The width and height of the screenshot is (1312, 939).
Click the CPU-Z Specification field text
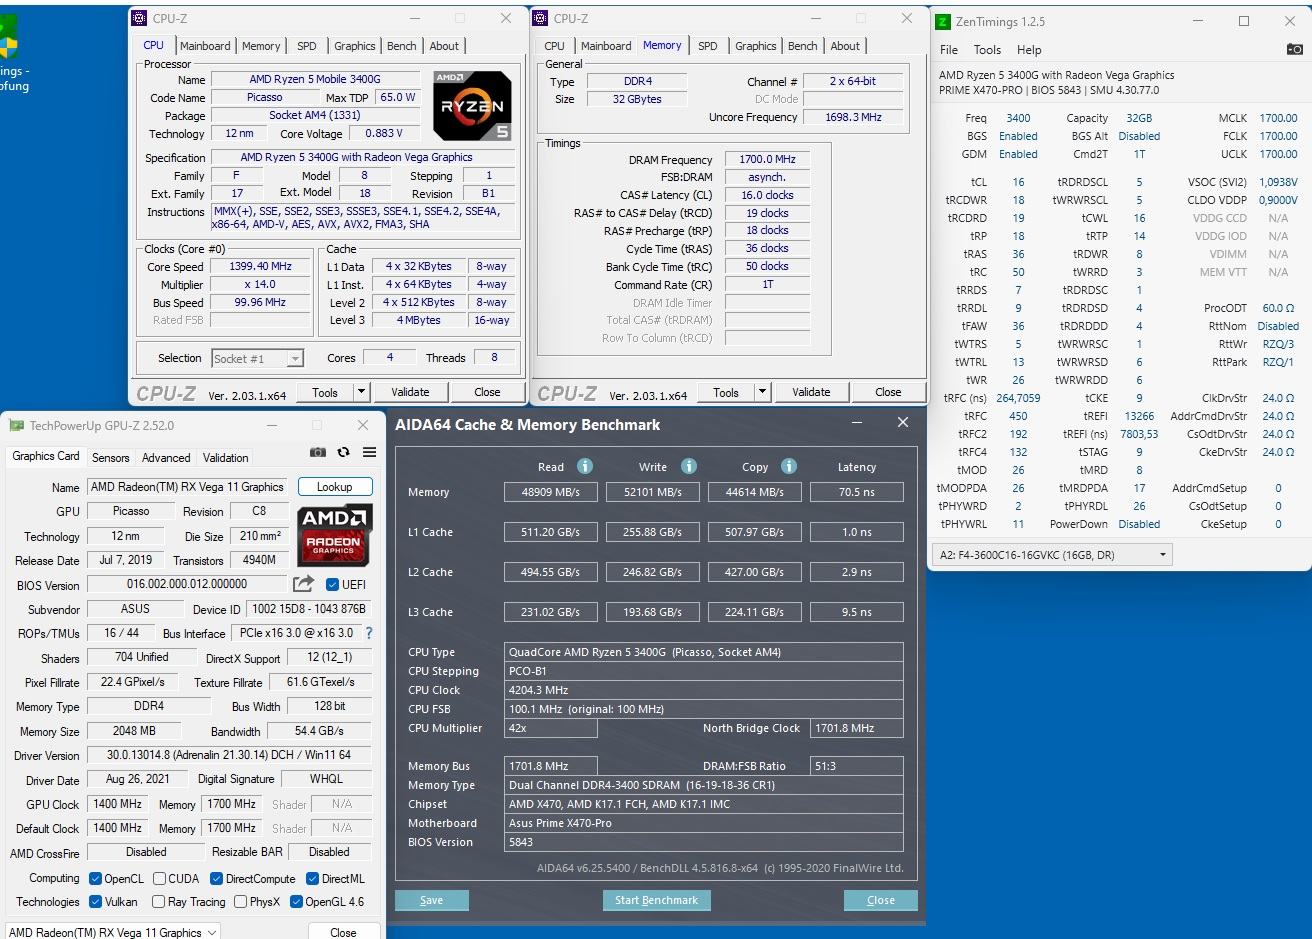click(361, 157)
